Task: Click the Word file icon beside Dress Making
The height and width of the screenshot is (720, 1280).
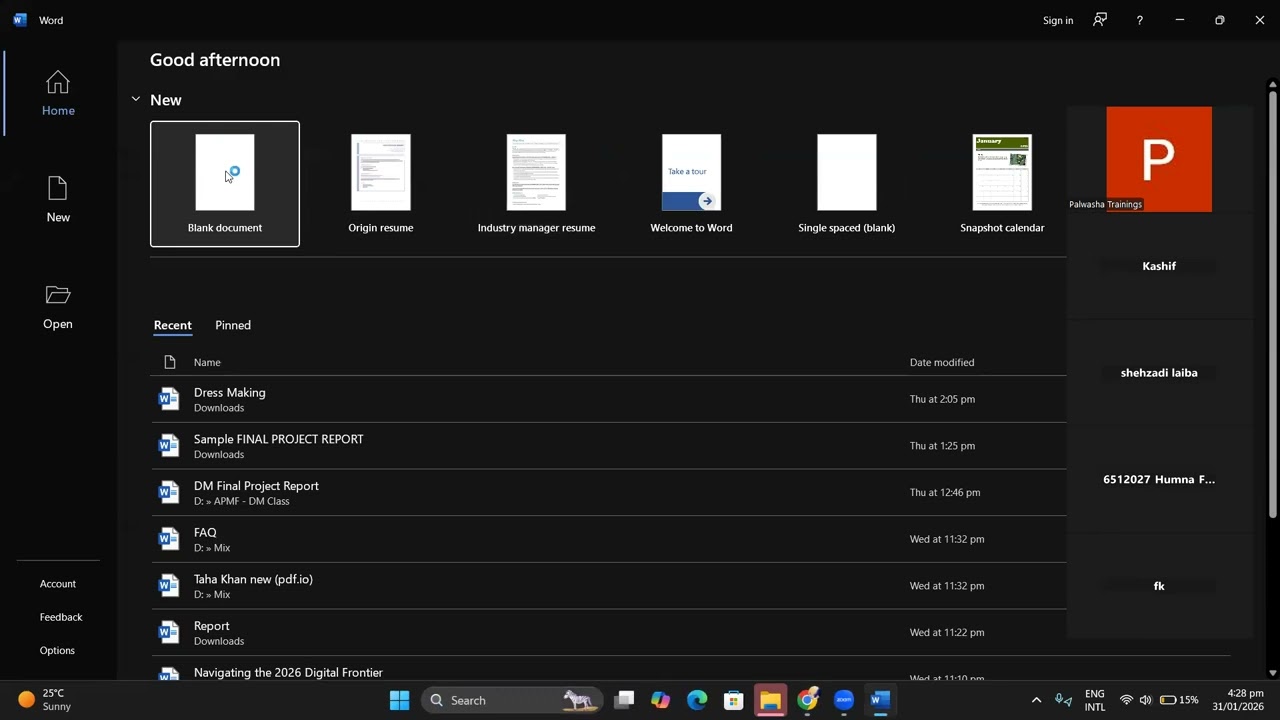Action: pos(169,399)
